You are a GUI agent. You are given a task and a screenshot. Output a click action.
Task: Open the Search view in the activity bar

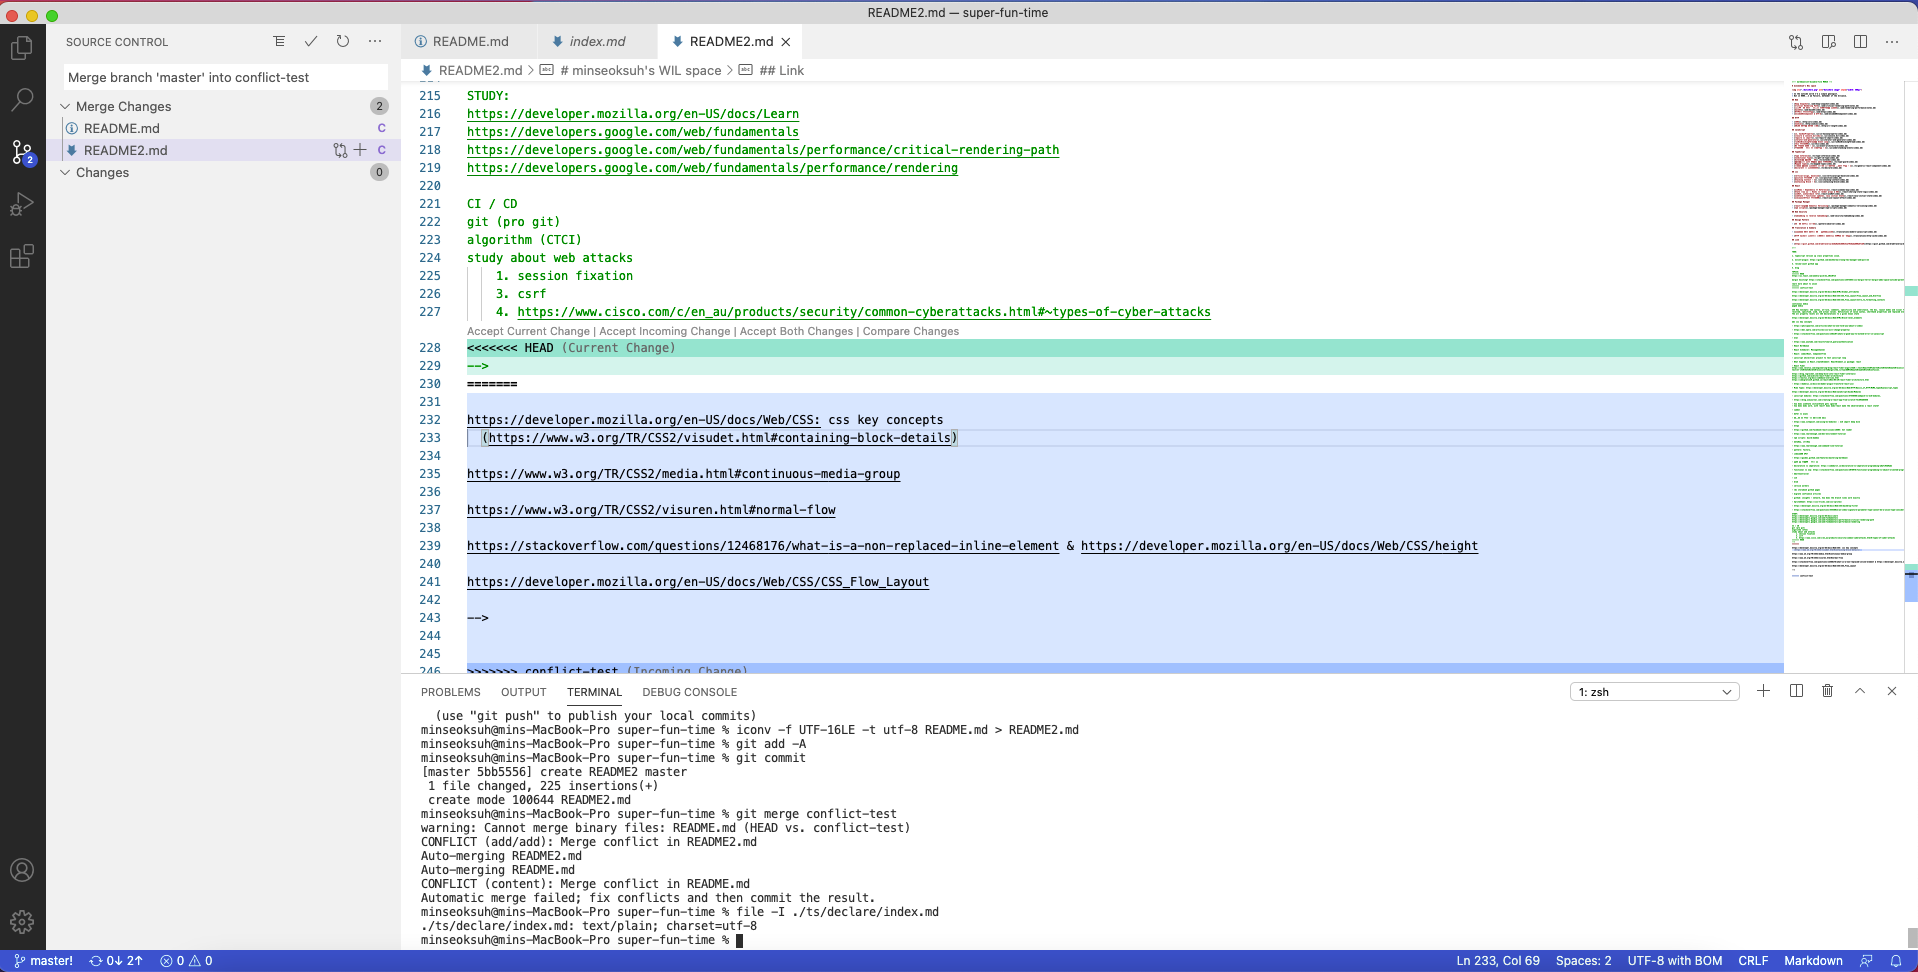(22, 99)
